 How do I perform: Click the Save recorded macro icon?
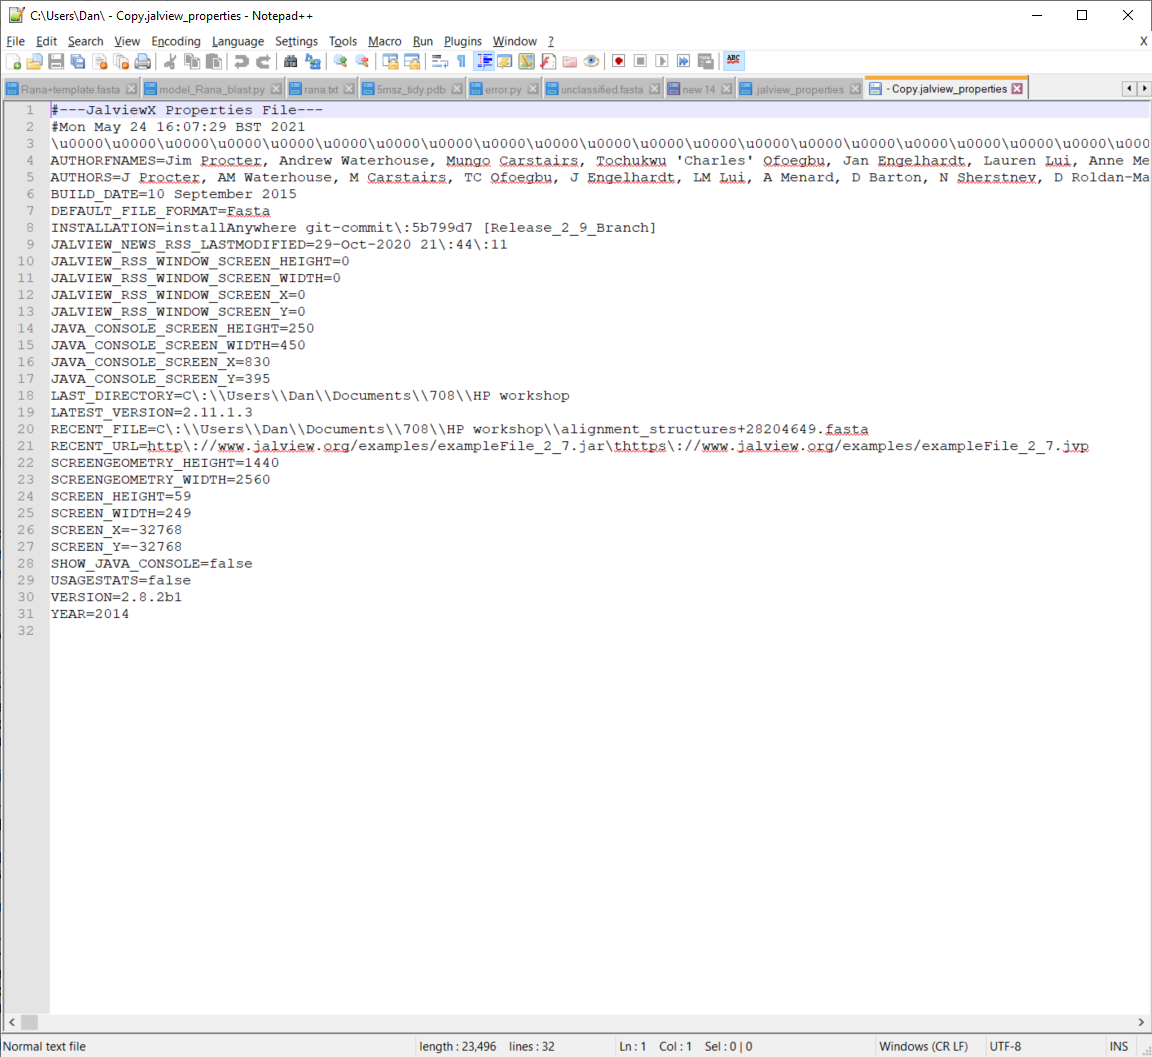tap(706, 62)
